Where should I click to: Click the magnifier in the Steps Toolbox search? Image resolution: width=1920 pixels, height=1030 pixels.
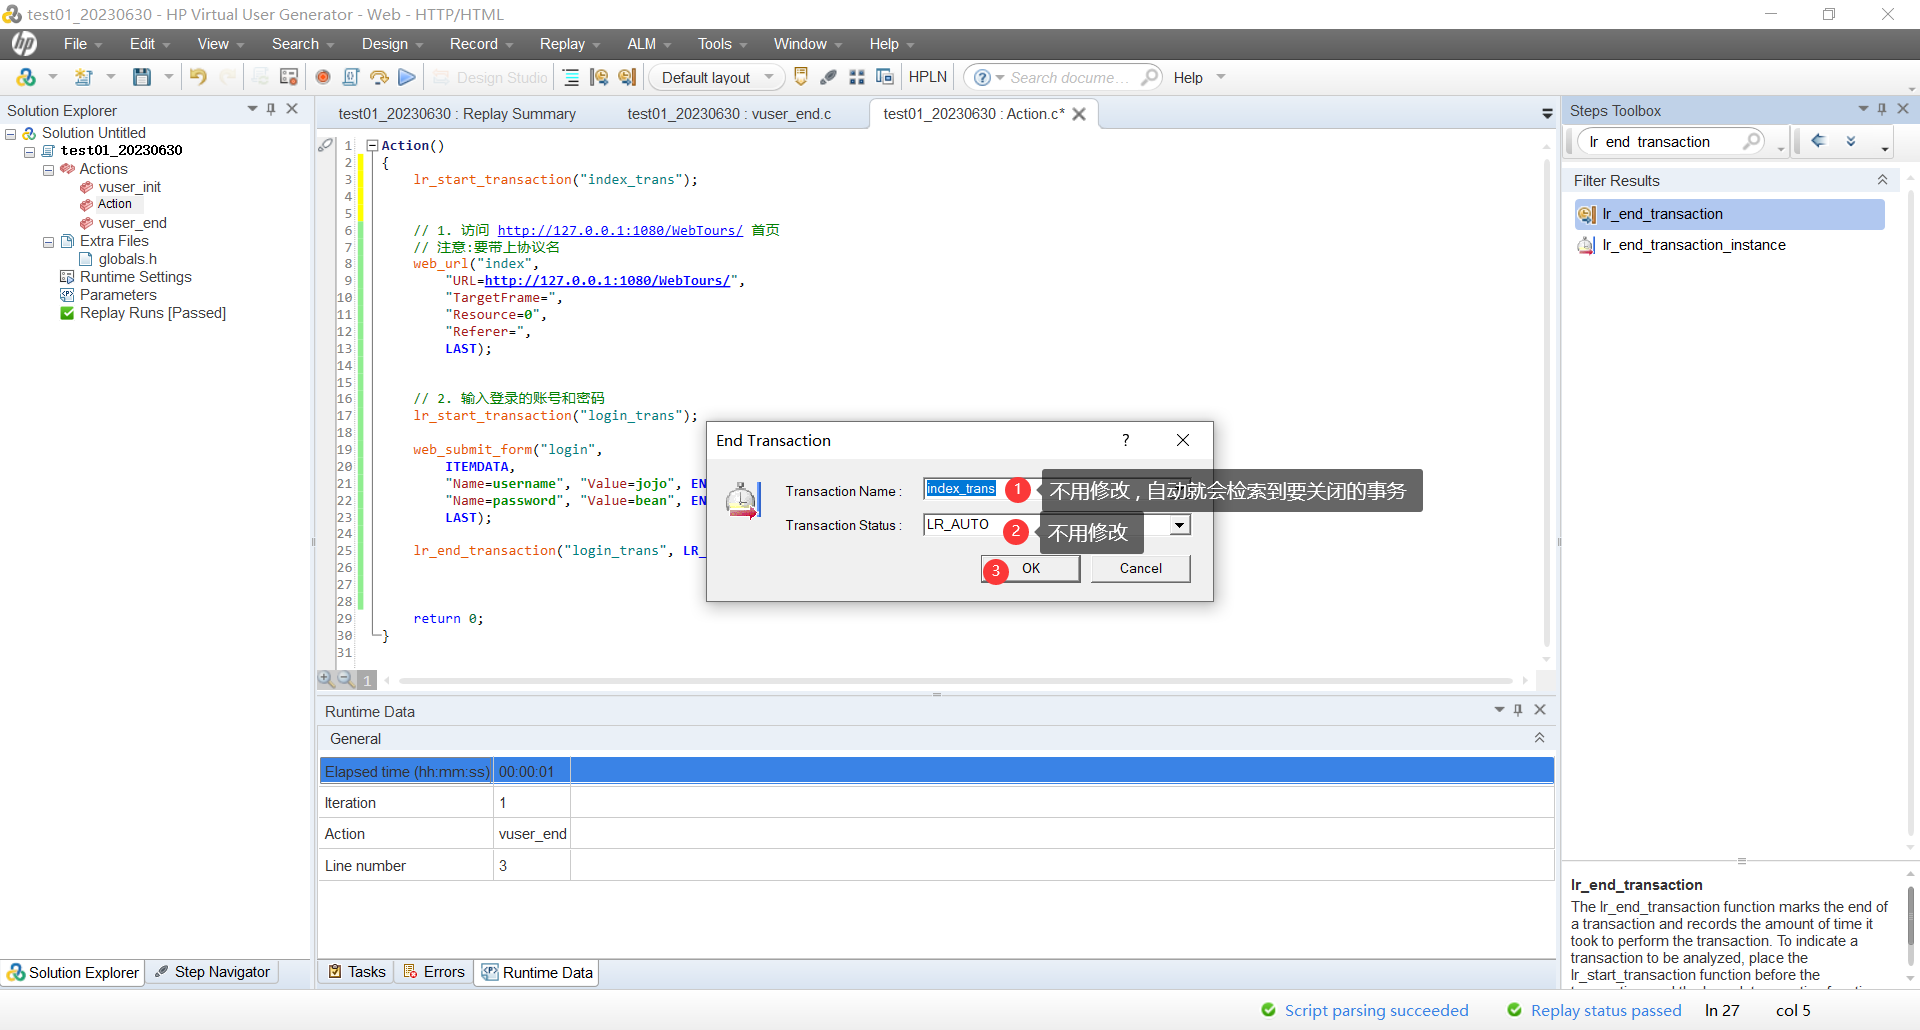point(1752,141)
